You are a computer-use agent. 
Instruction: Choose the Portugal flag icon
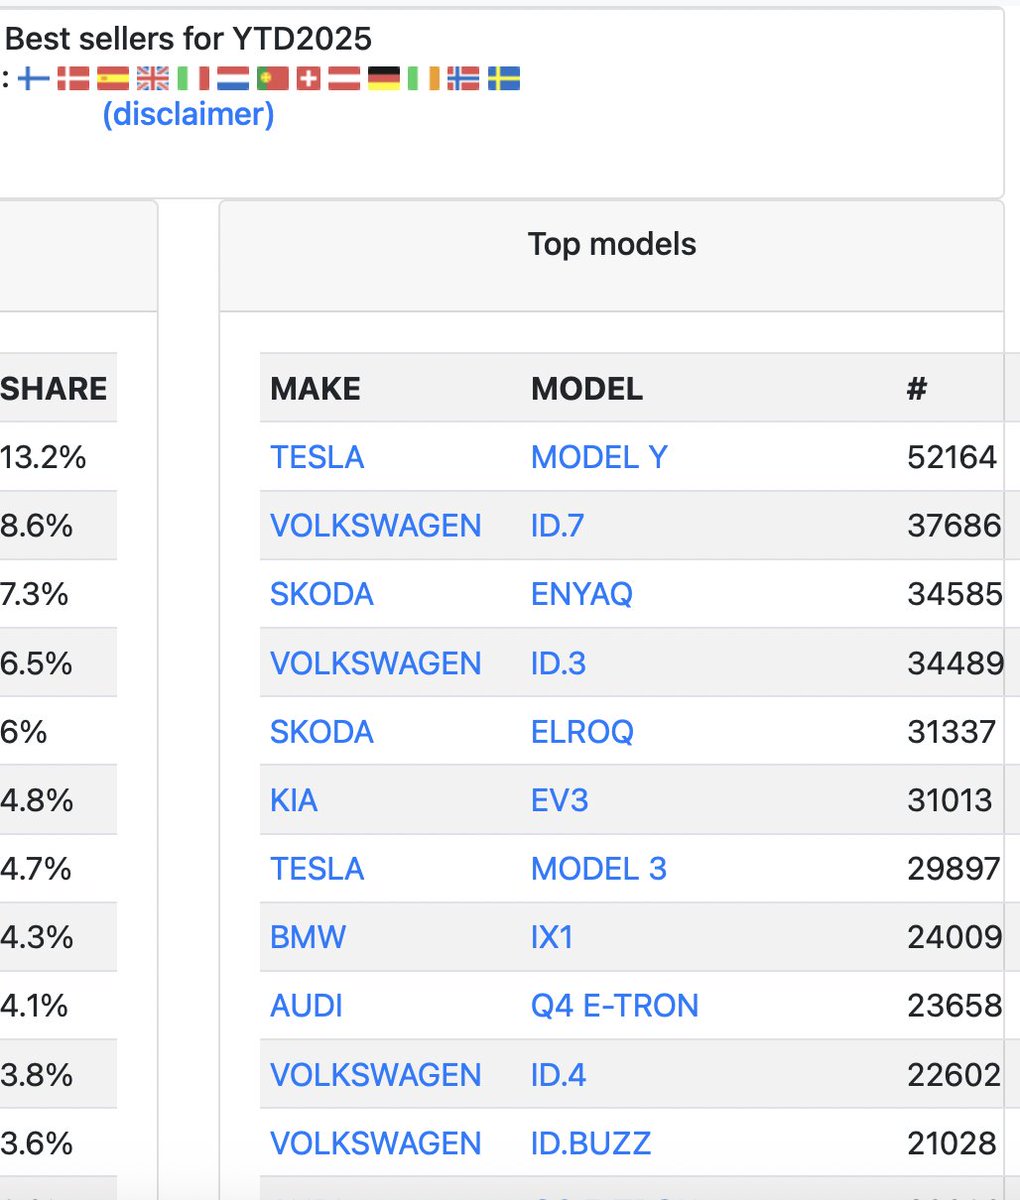tap(273, 78)
